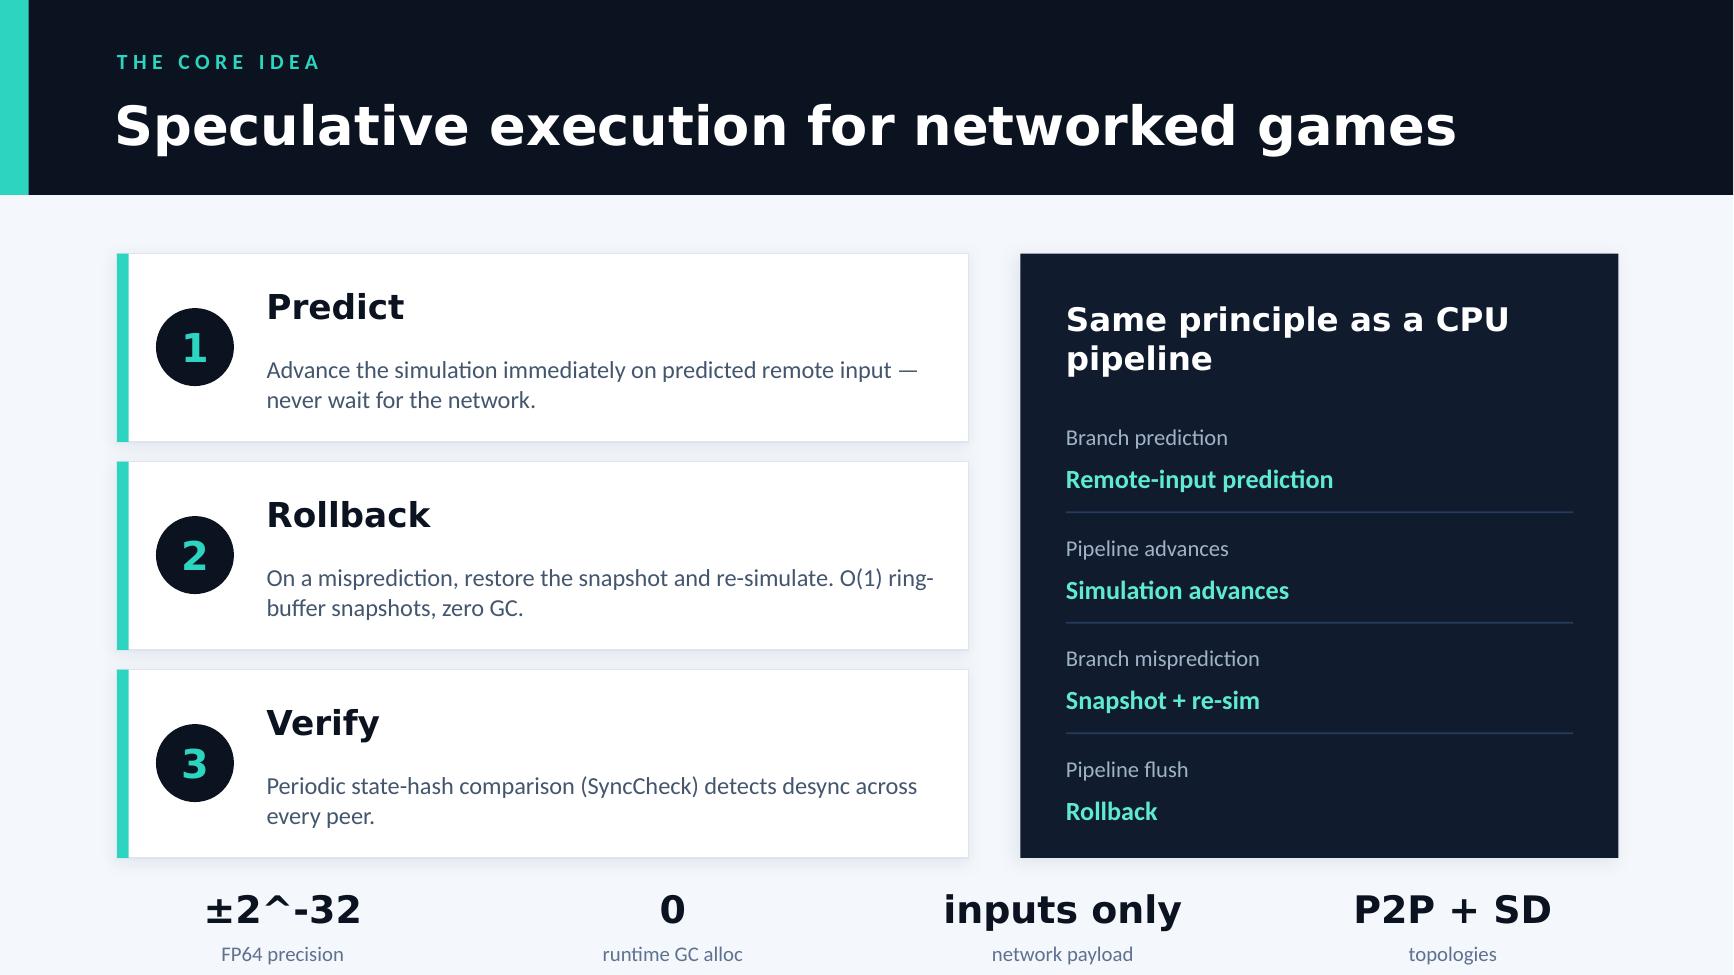Image resolution: width=1734 pixels, height=975 pixels.
Task: Click the '0' runtime GC alloc statistic
Action: 672,910
